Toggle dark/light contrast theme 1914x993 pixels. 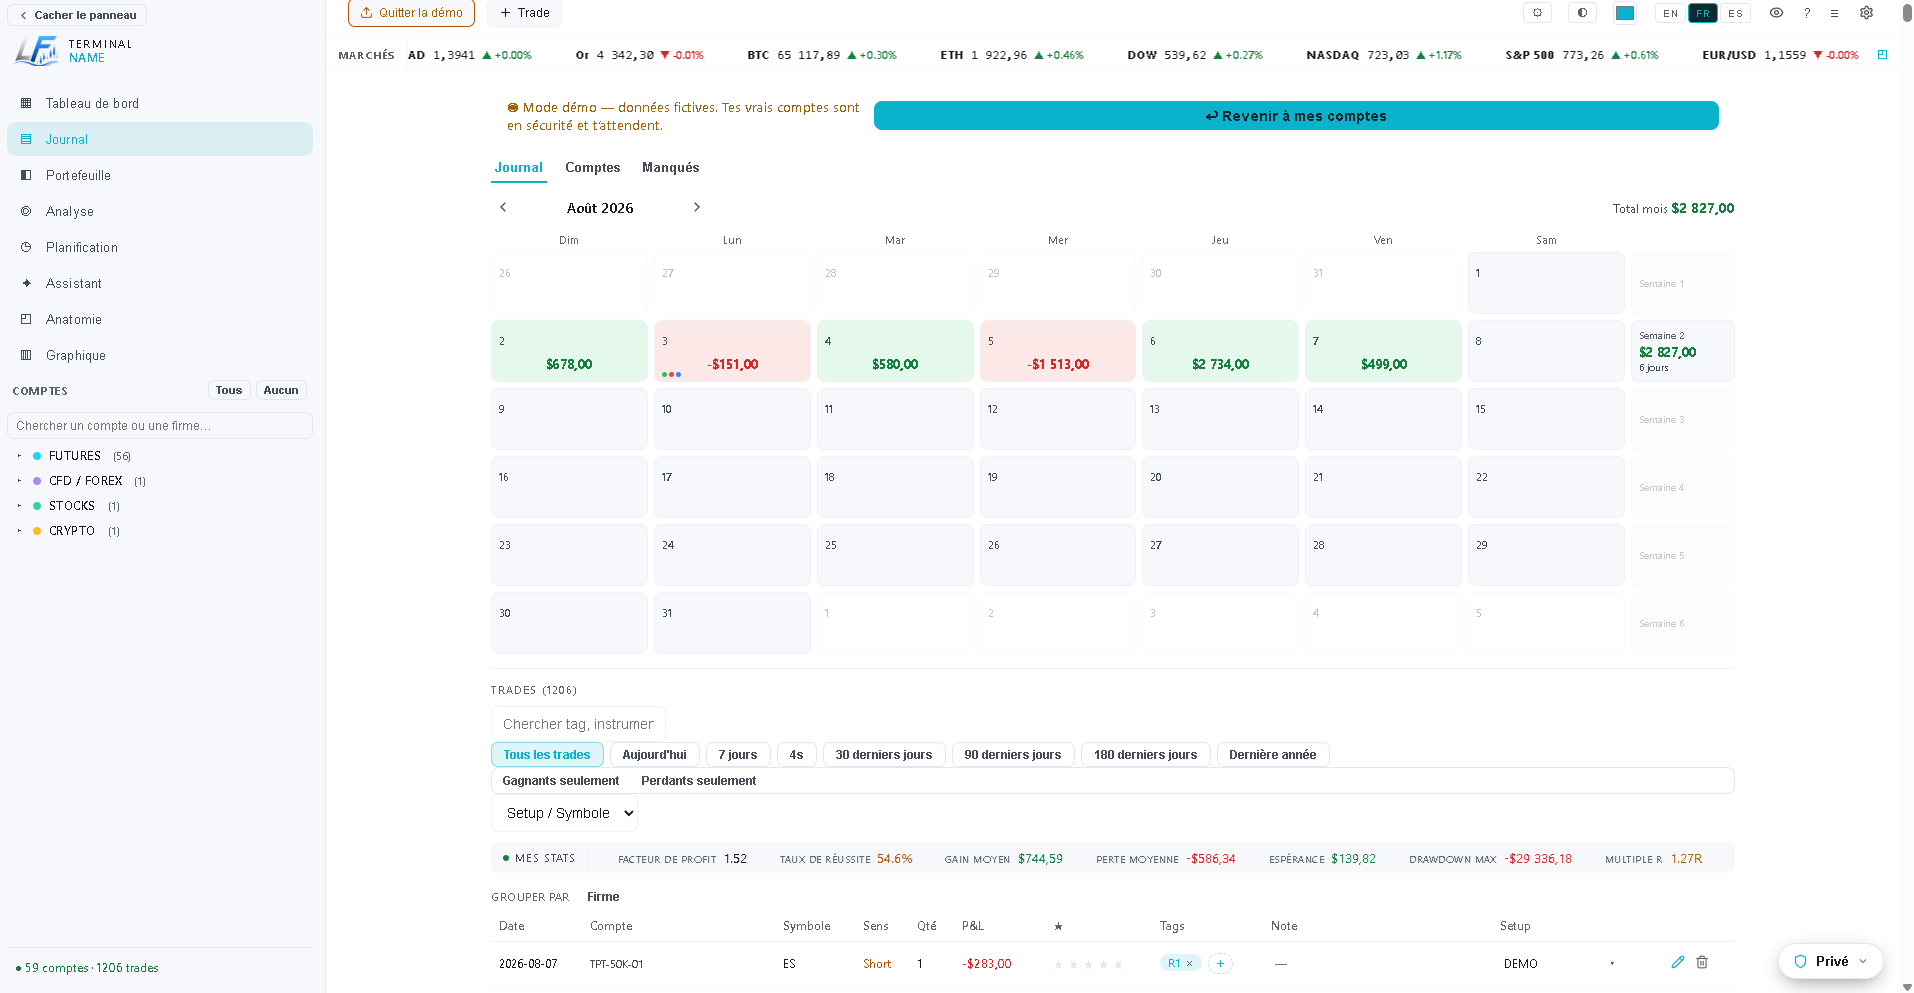(x=1582, y=13)
